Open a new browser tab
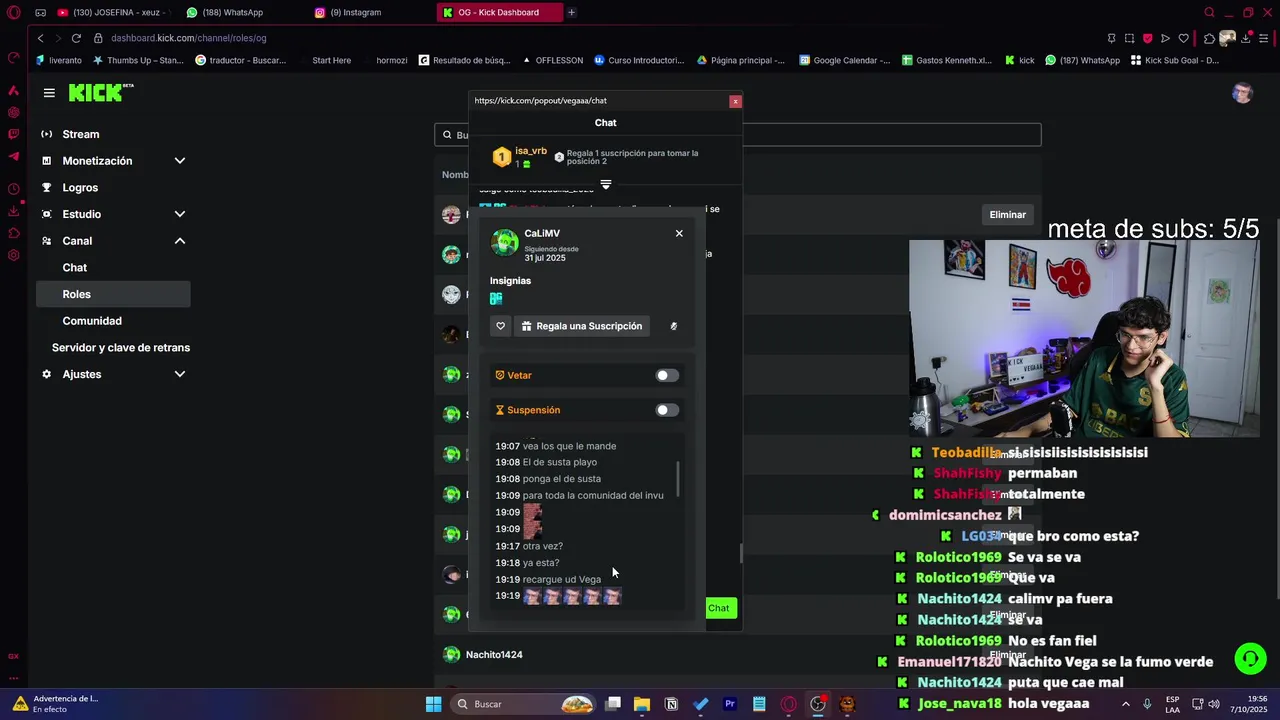The width and height of the screenshot is (1280, 720). click(571, 12)
